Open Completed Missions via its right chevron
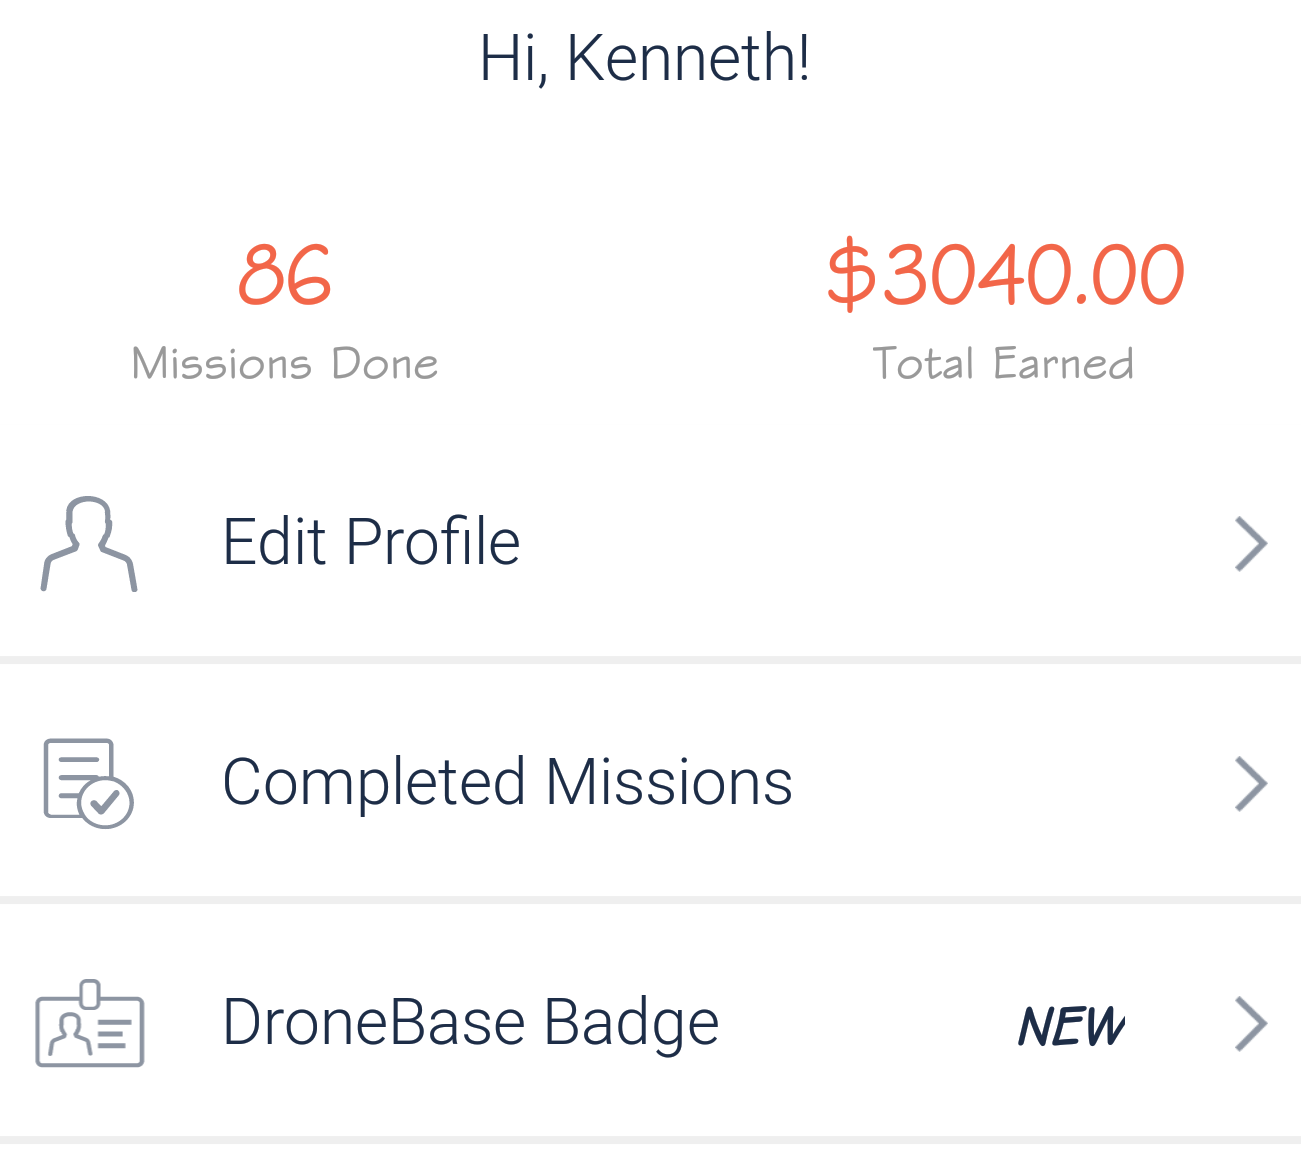The height and width of the screenshot is (1163, 1305). point(1251,783)
